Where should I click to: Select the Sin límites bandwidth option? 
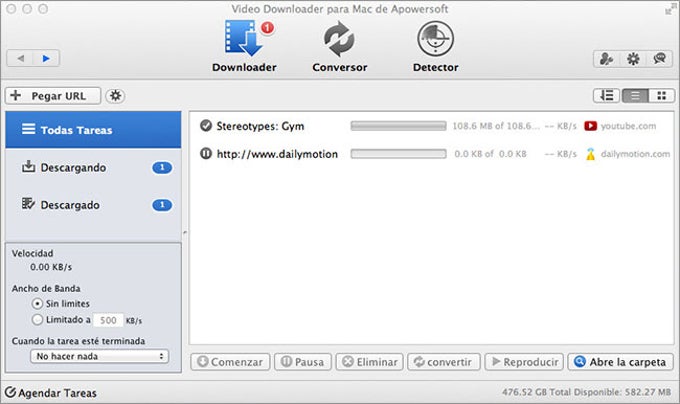click(x=37, y=303)
